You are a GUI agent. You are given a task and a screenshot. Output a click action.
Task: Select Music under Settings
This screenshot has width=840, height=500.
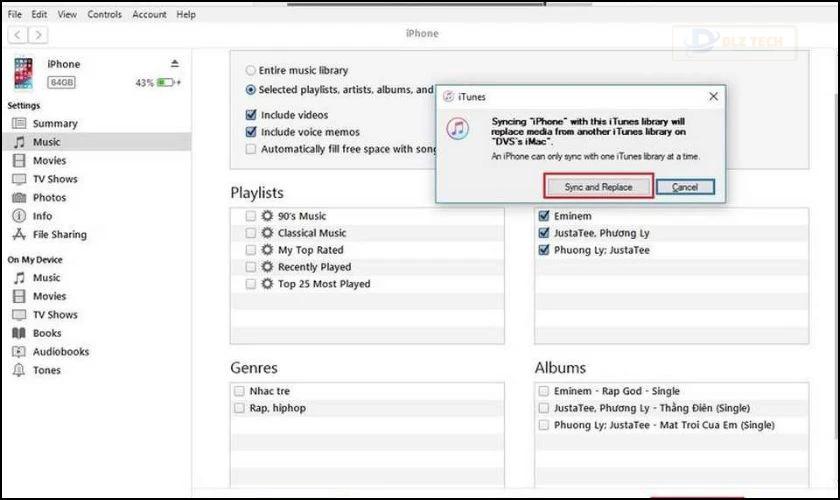click(47, 142)
